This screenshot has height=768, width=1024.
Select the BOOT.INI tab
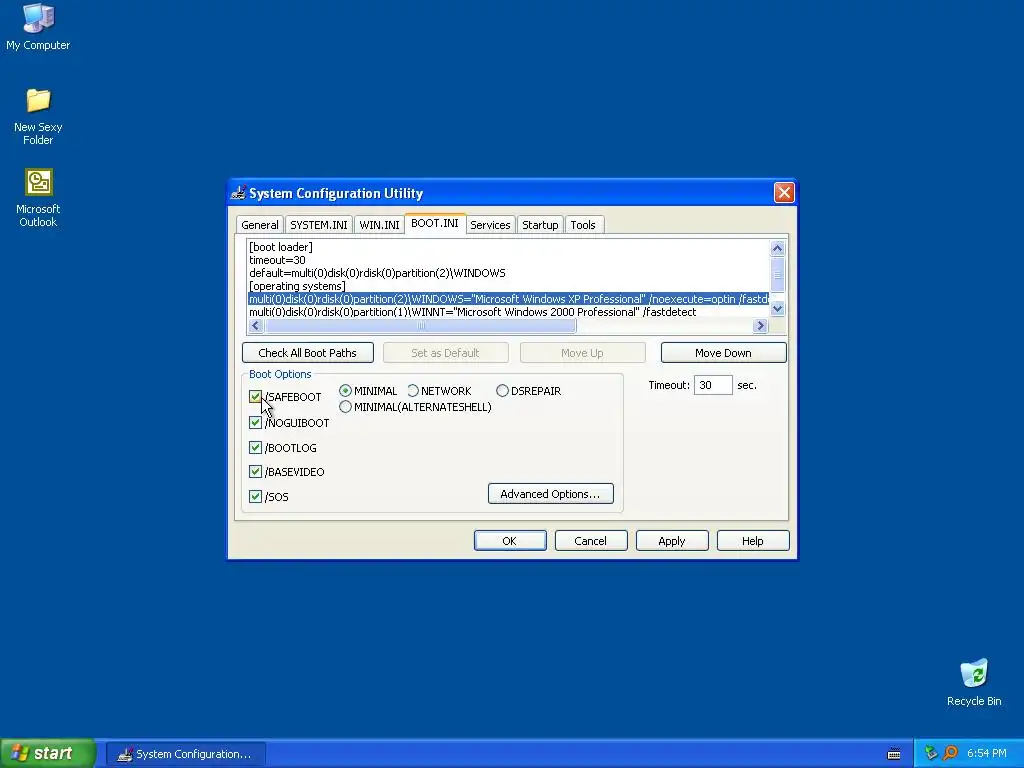434,223
